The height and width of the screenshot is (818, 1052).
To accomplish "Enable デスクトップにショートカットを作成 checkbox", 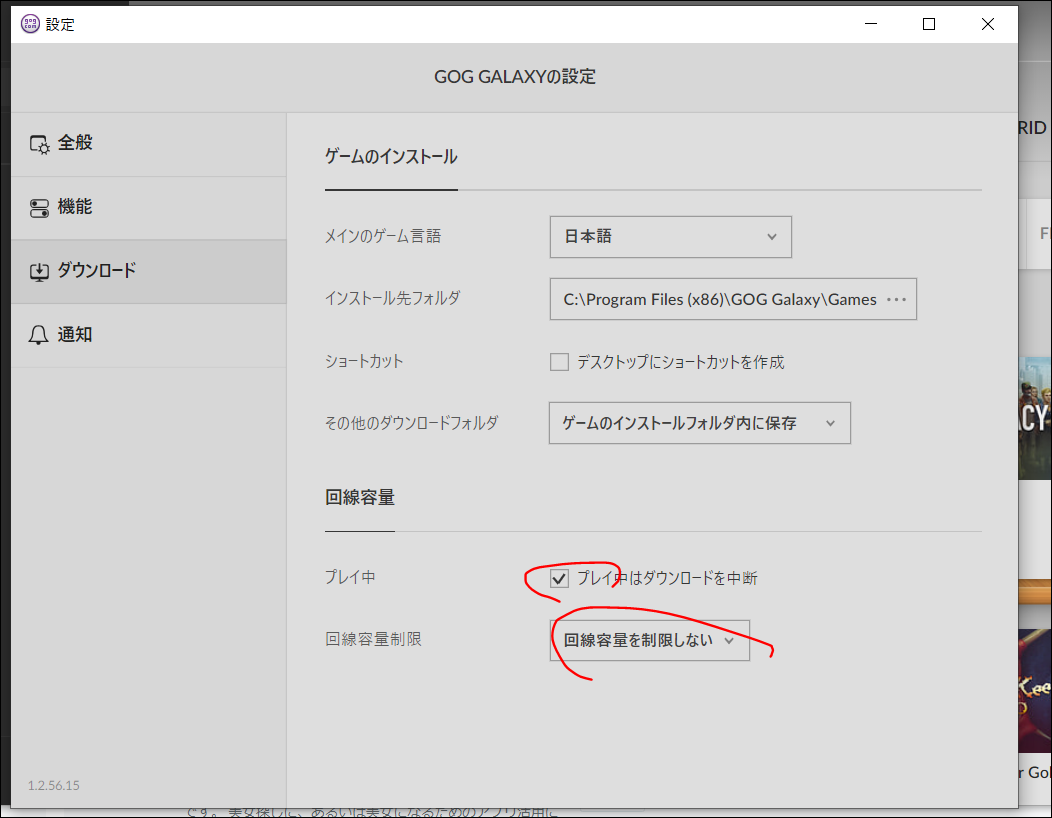I will (559, 362).
